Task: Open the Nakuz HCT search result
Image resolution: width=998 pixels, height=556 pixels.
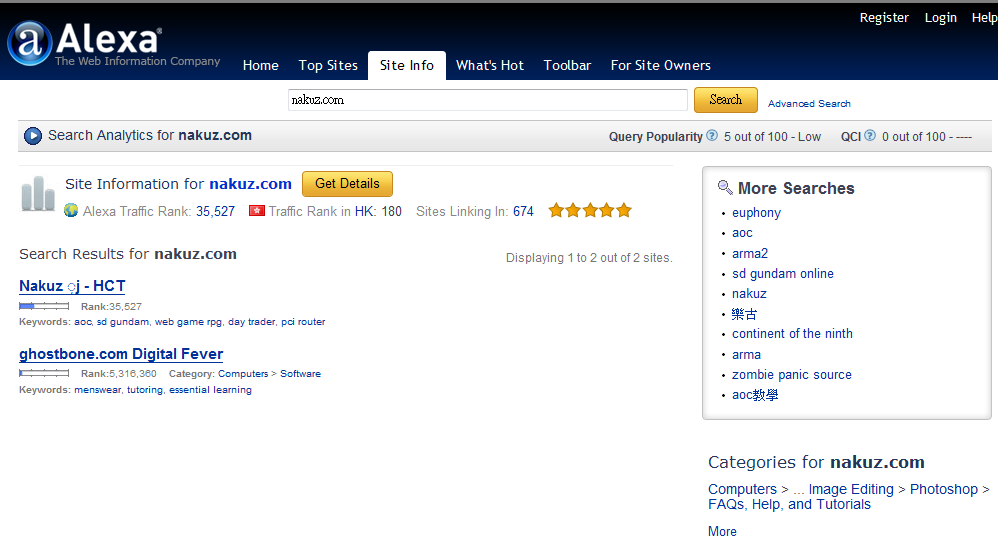Action: 73,286
